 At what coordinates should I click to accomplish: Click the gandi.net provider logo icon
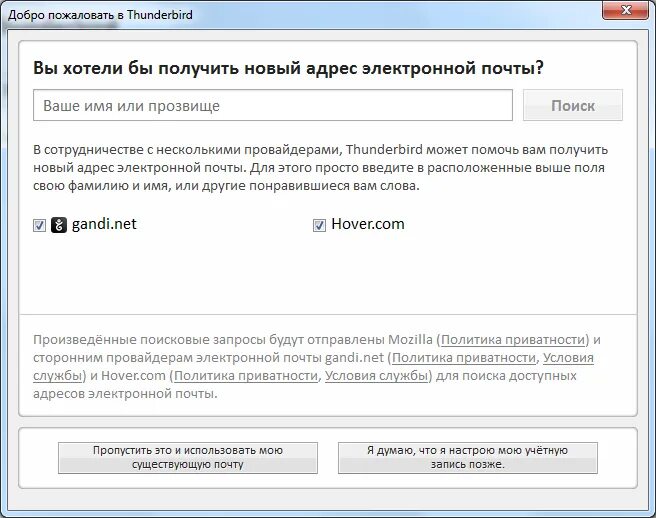[x=59, y=225]
